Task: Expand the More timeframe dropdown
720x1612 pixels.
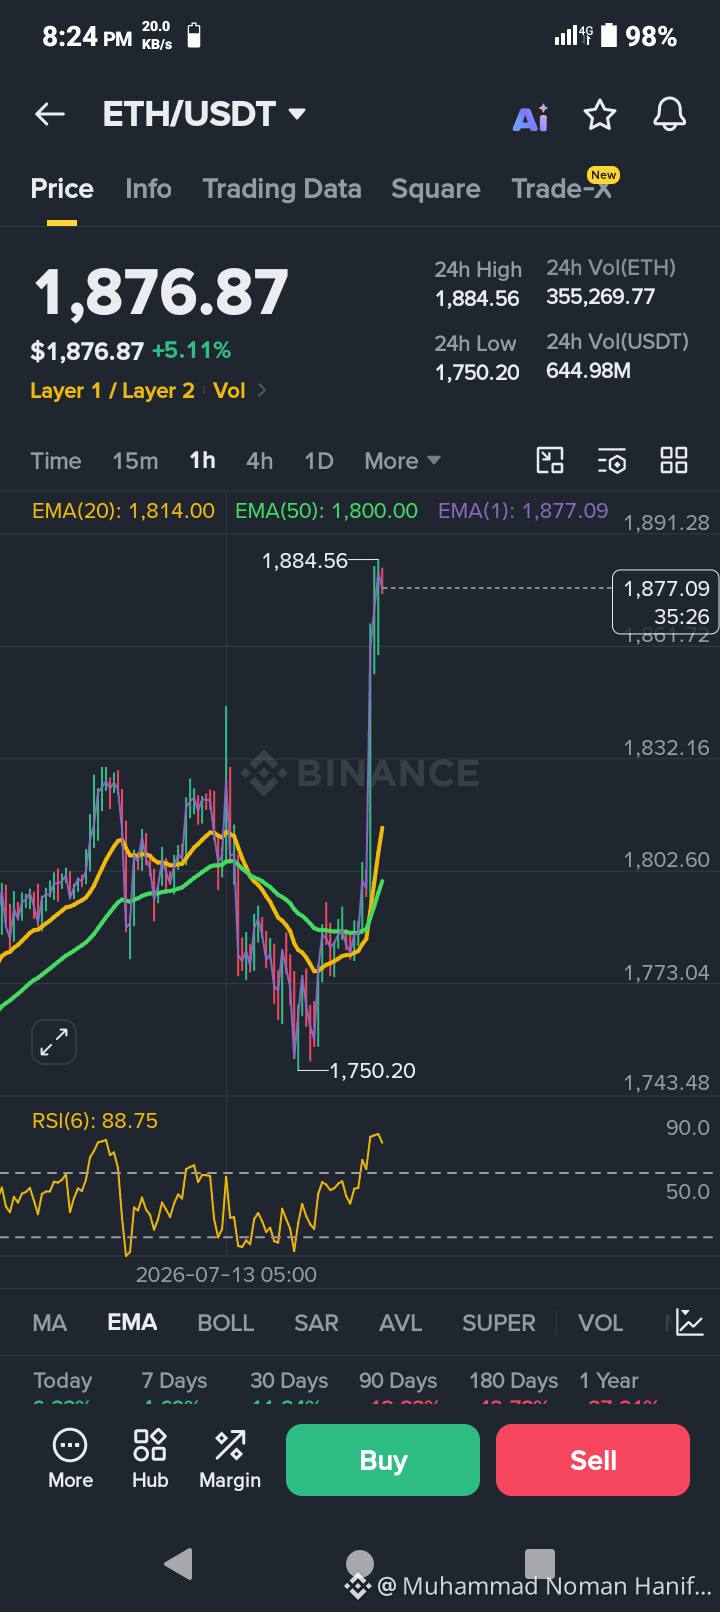Action: coord(402,461)
